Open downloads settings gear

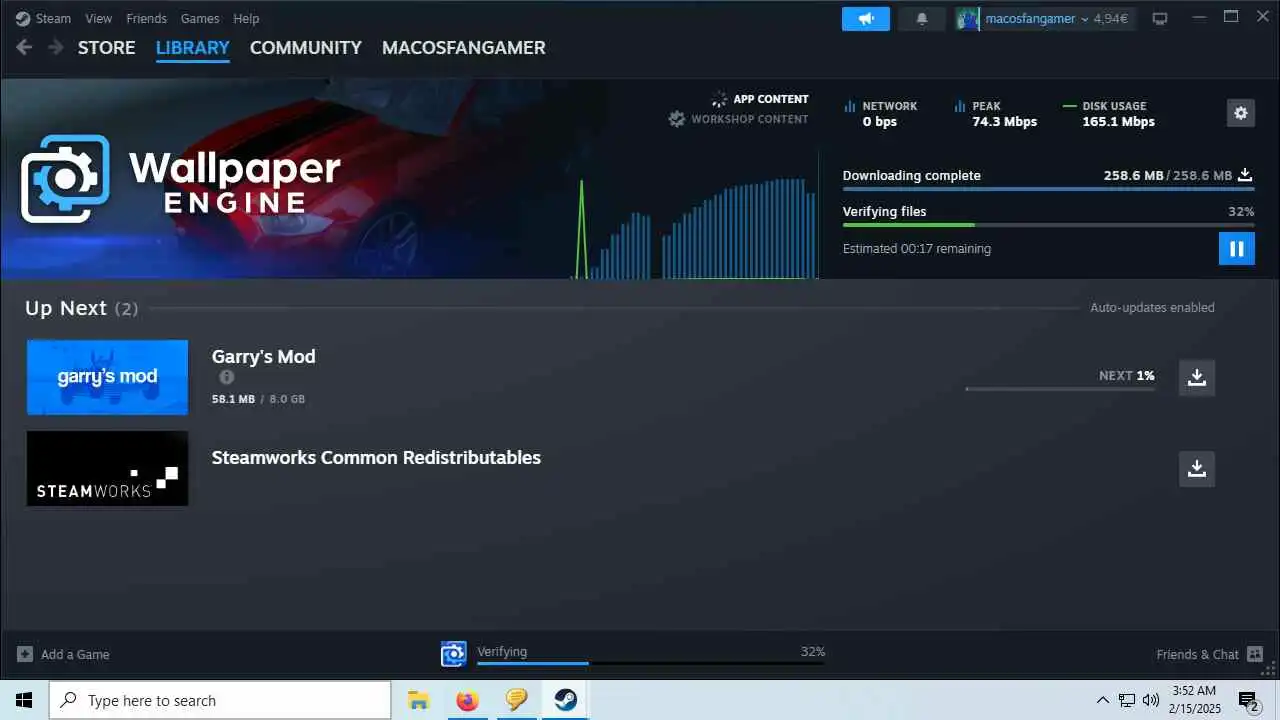[1241, 113]
